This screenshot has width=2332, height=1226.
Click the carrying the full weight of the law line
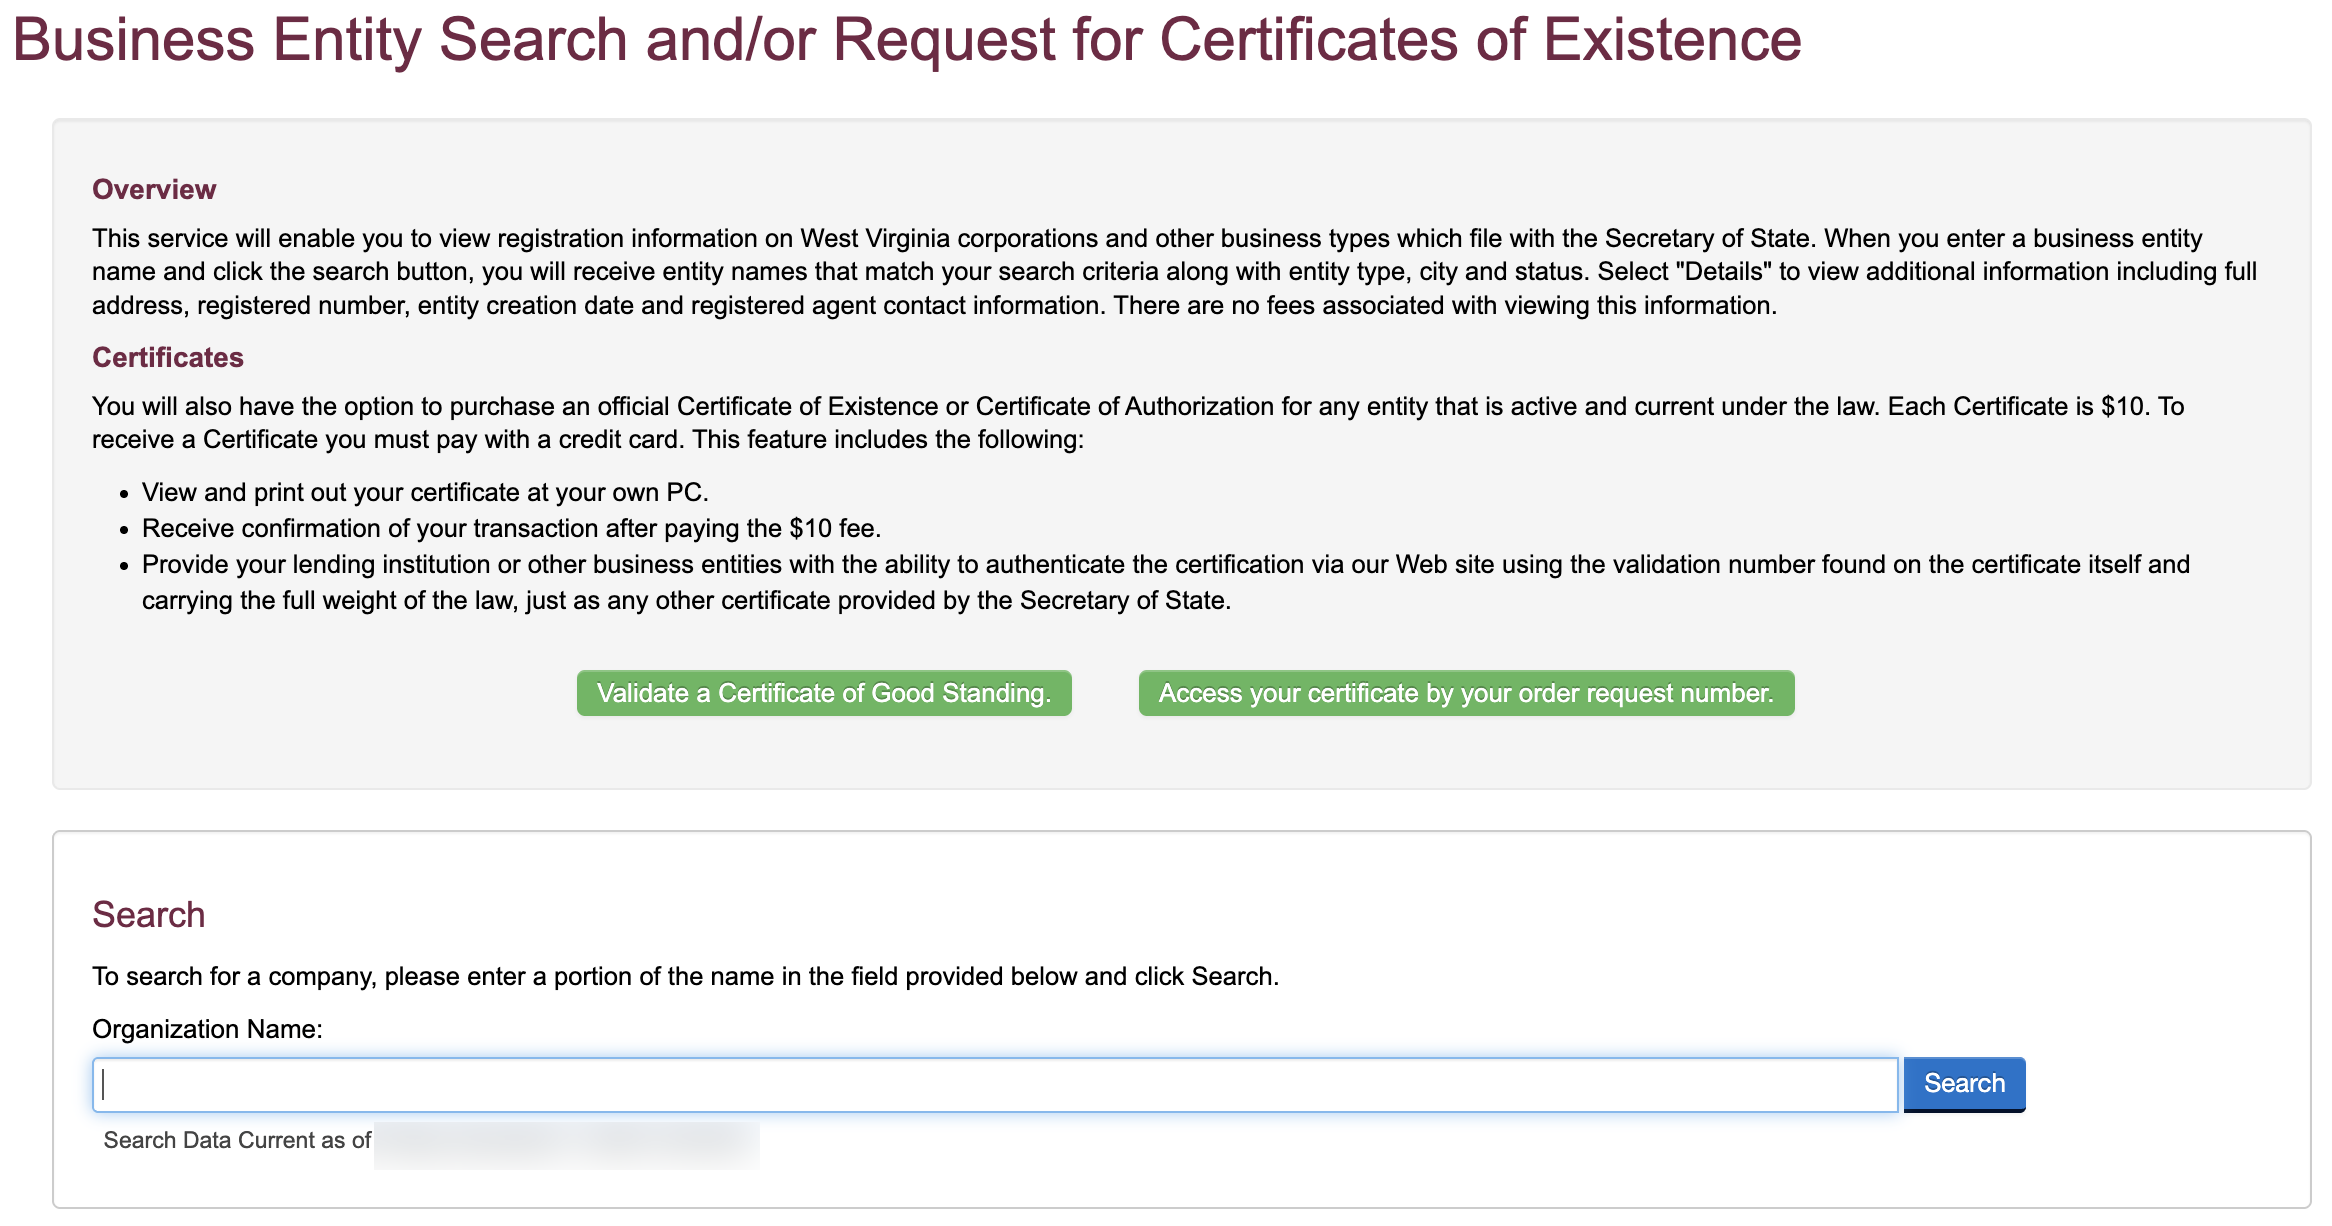[x=686, y=600]
